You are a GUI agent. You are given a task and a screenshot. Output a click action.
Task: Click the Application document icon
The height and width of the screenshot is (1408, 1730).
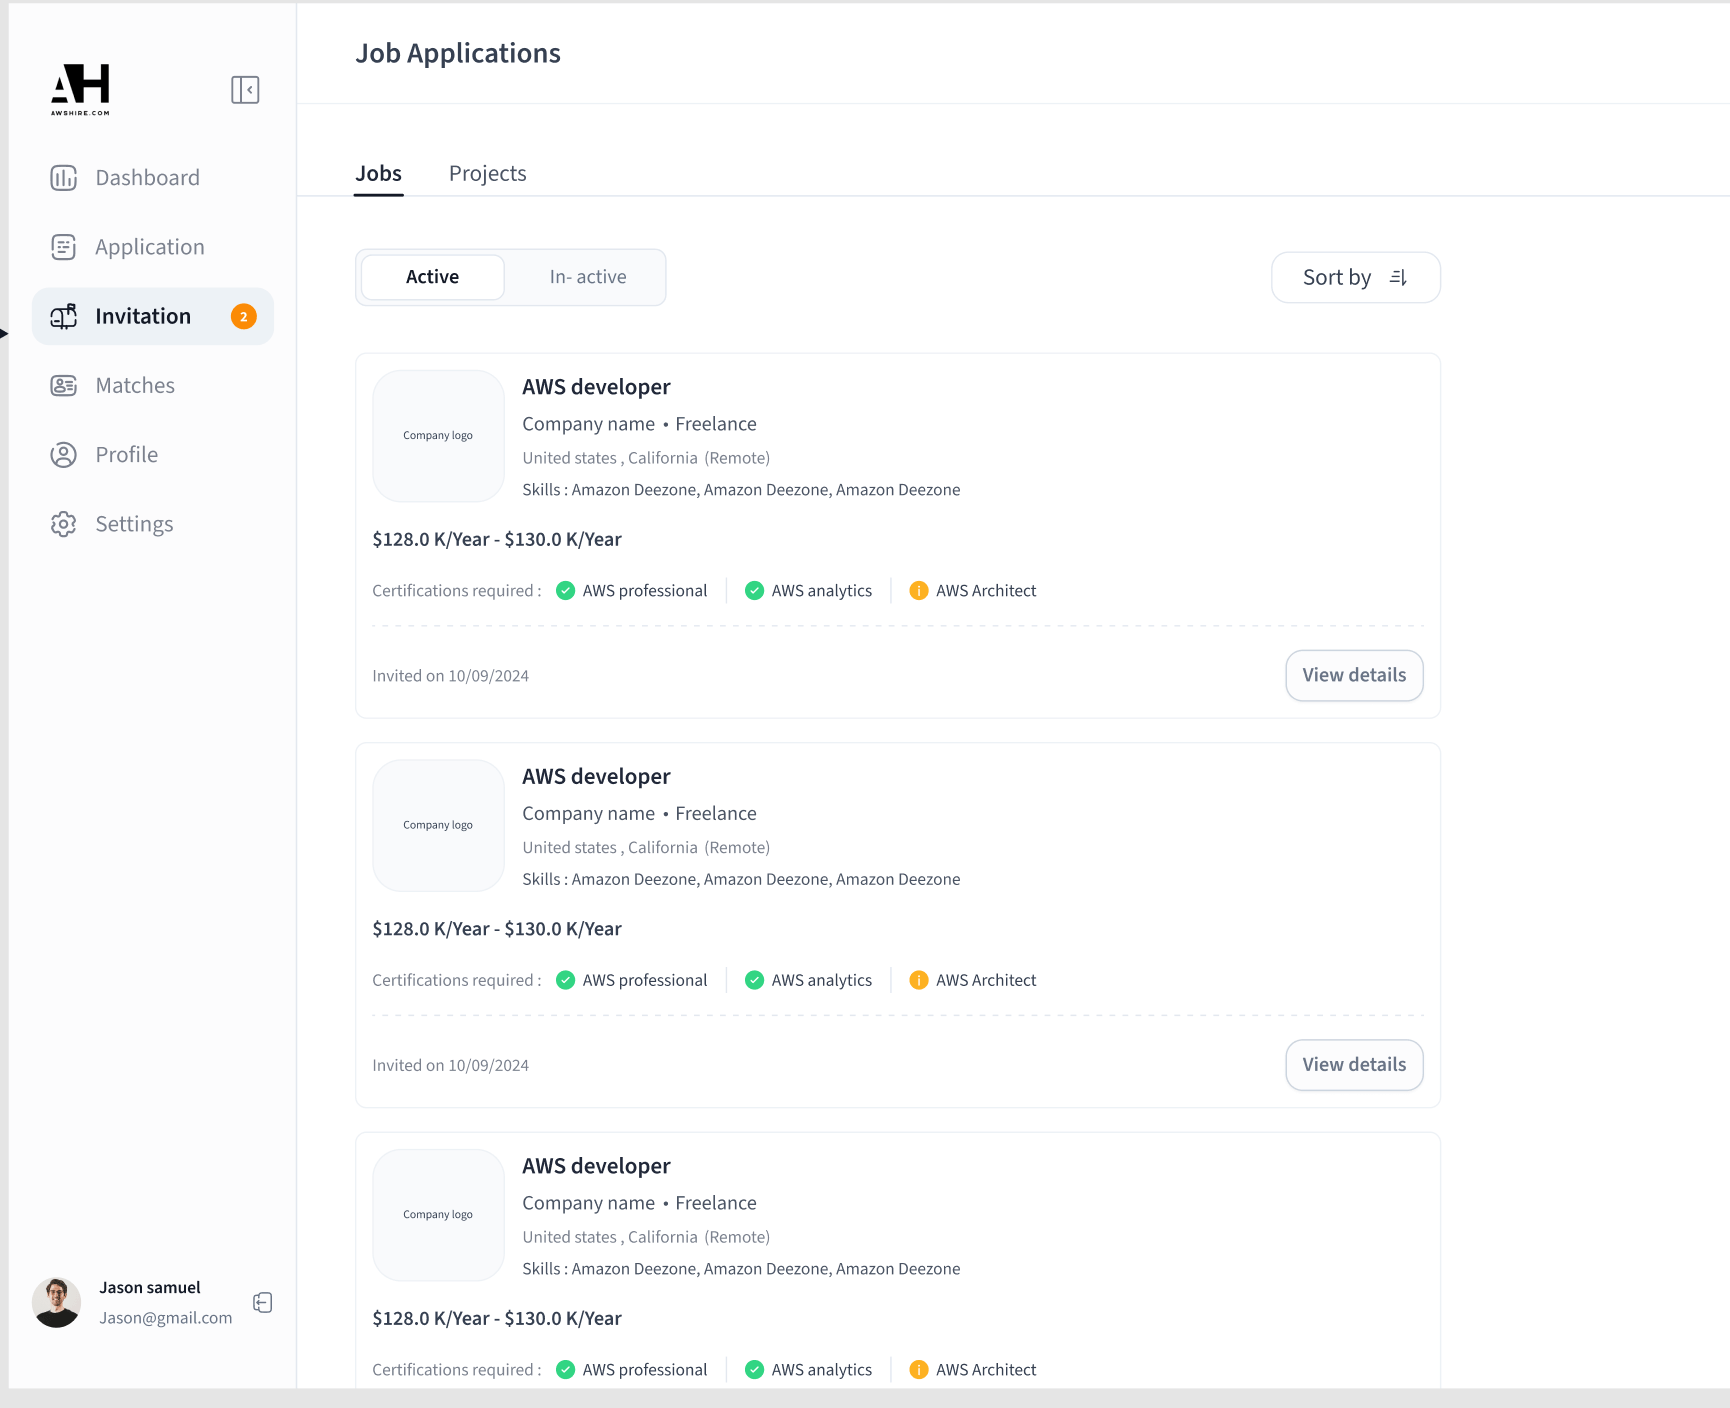64,247
